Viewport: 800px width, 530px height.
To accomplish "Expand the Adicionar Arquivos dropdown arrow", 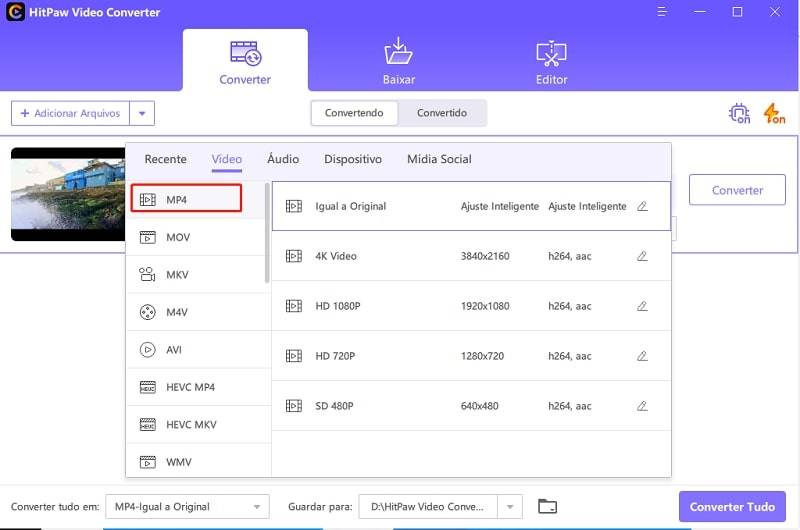I will coord(142,113).
